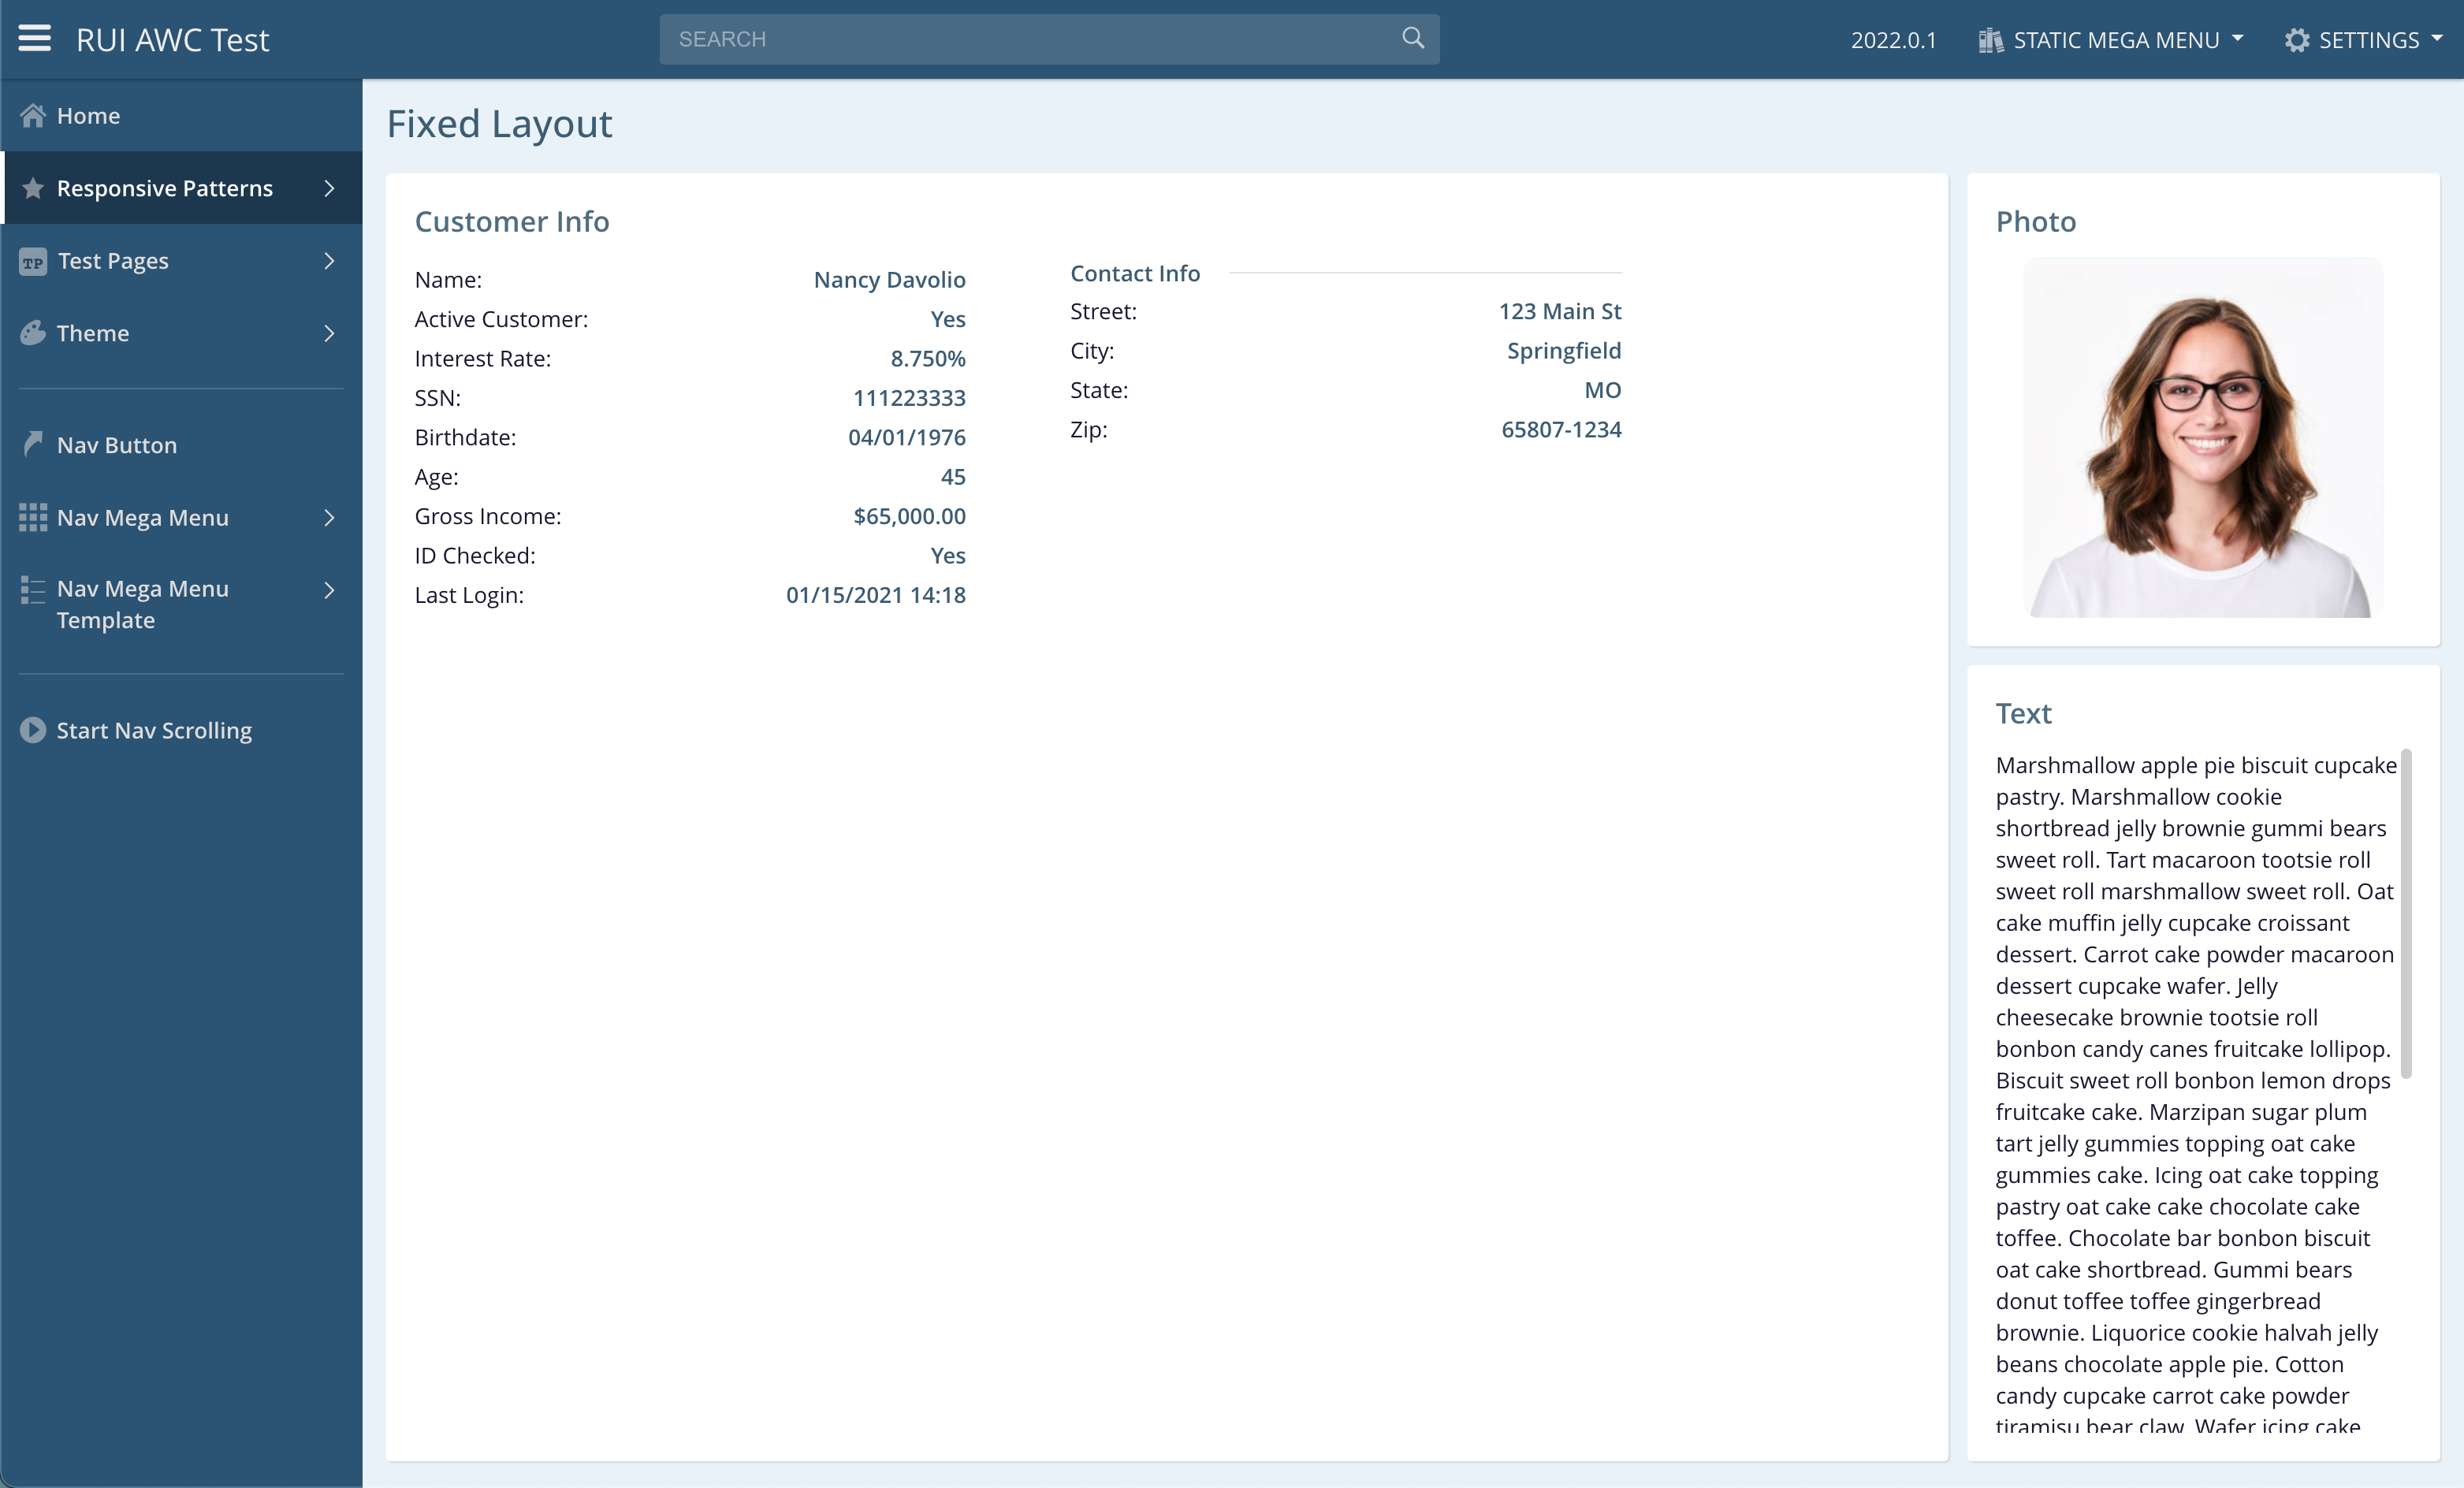Expand the Theme submenu chevron
Screen dimensions: 2464x1488
point(329,333)
